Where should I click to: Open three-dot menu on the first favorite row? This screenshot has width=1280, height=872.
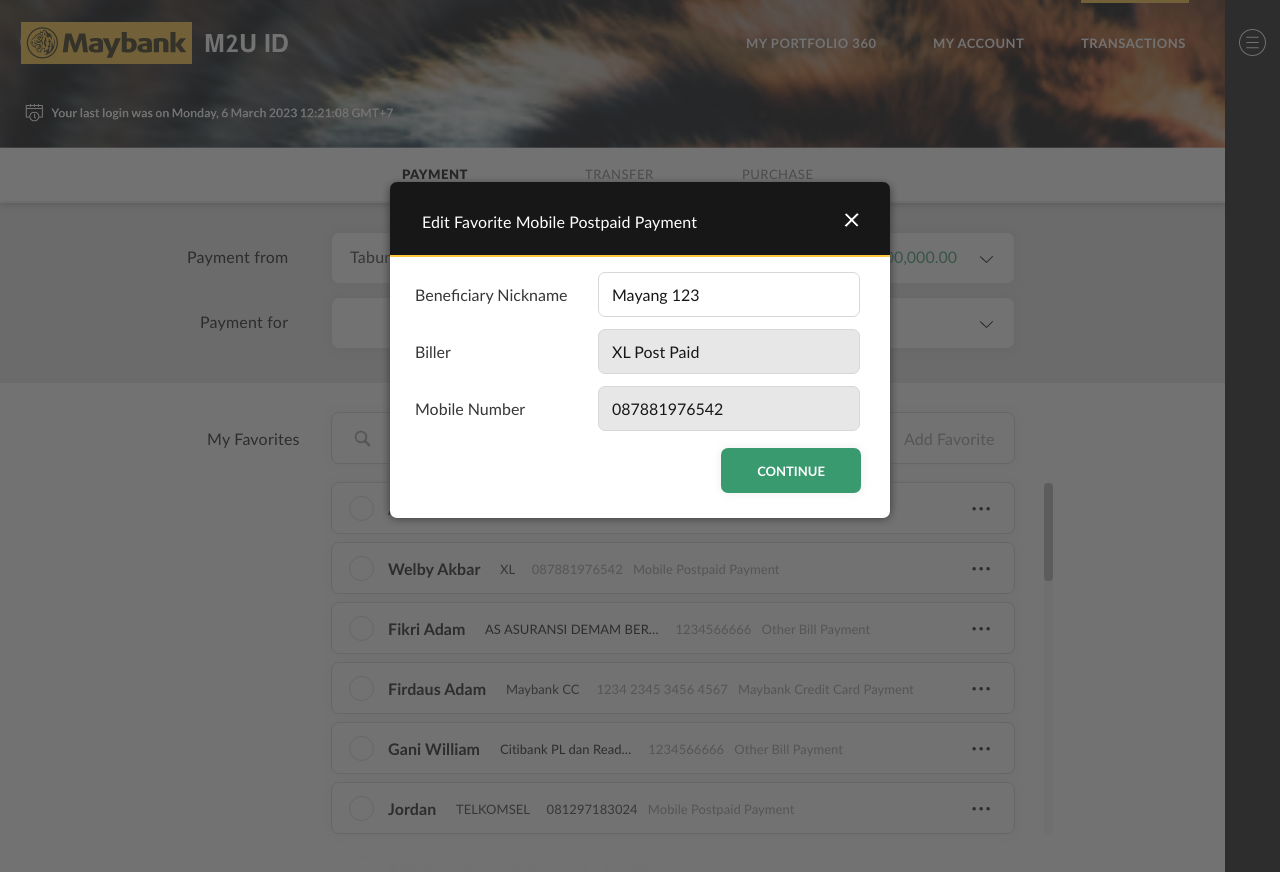981,509
